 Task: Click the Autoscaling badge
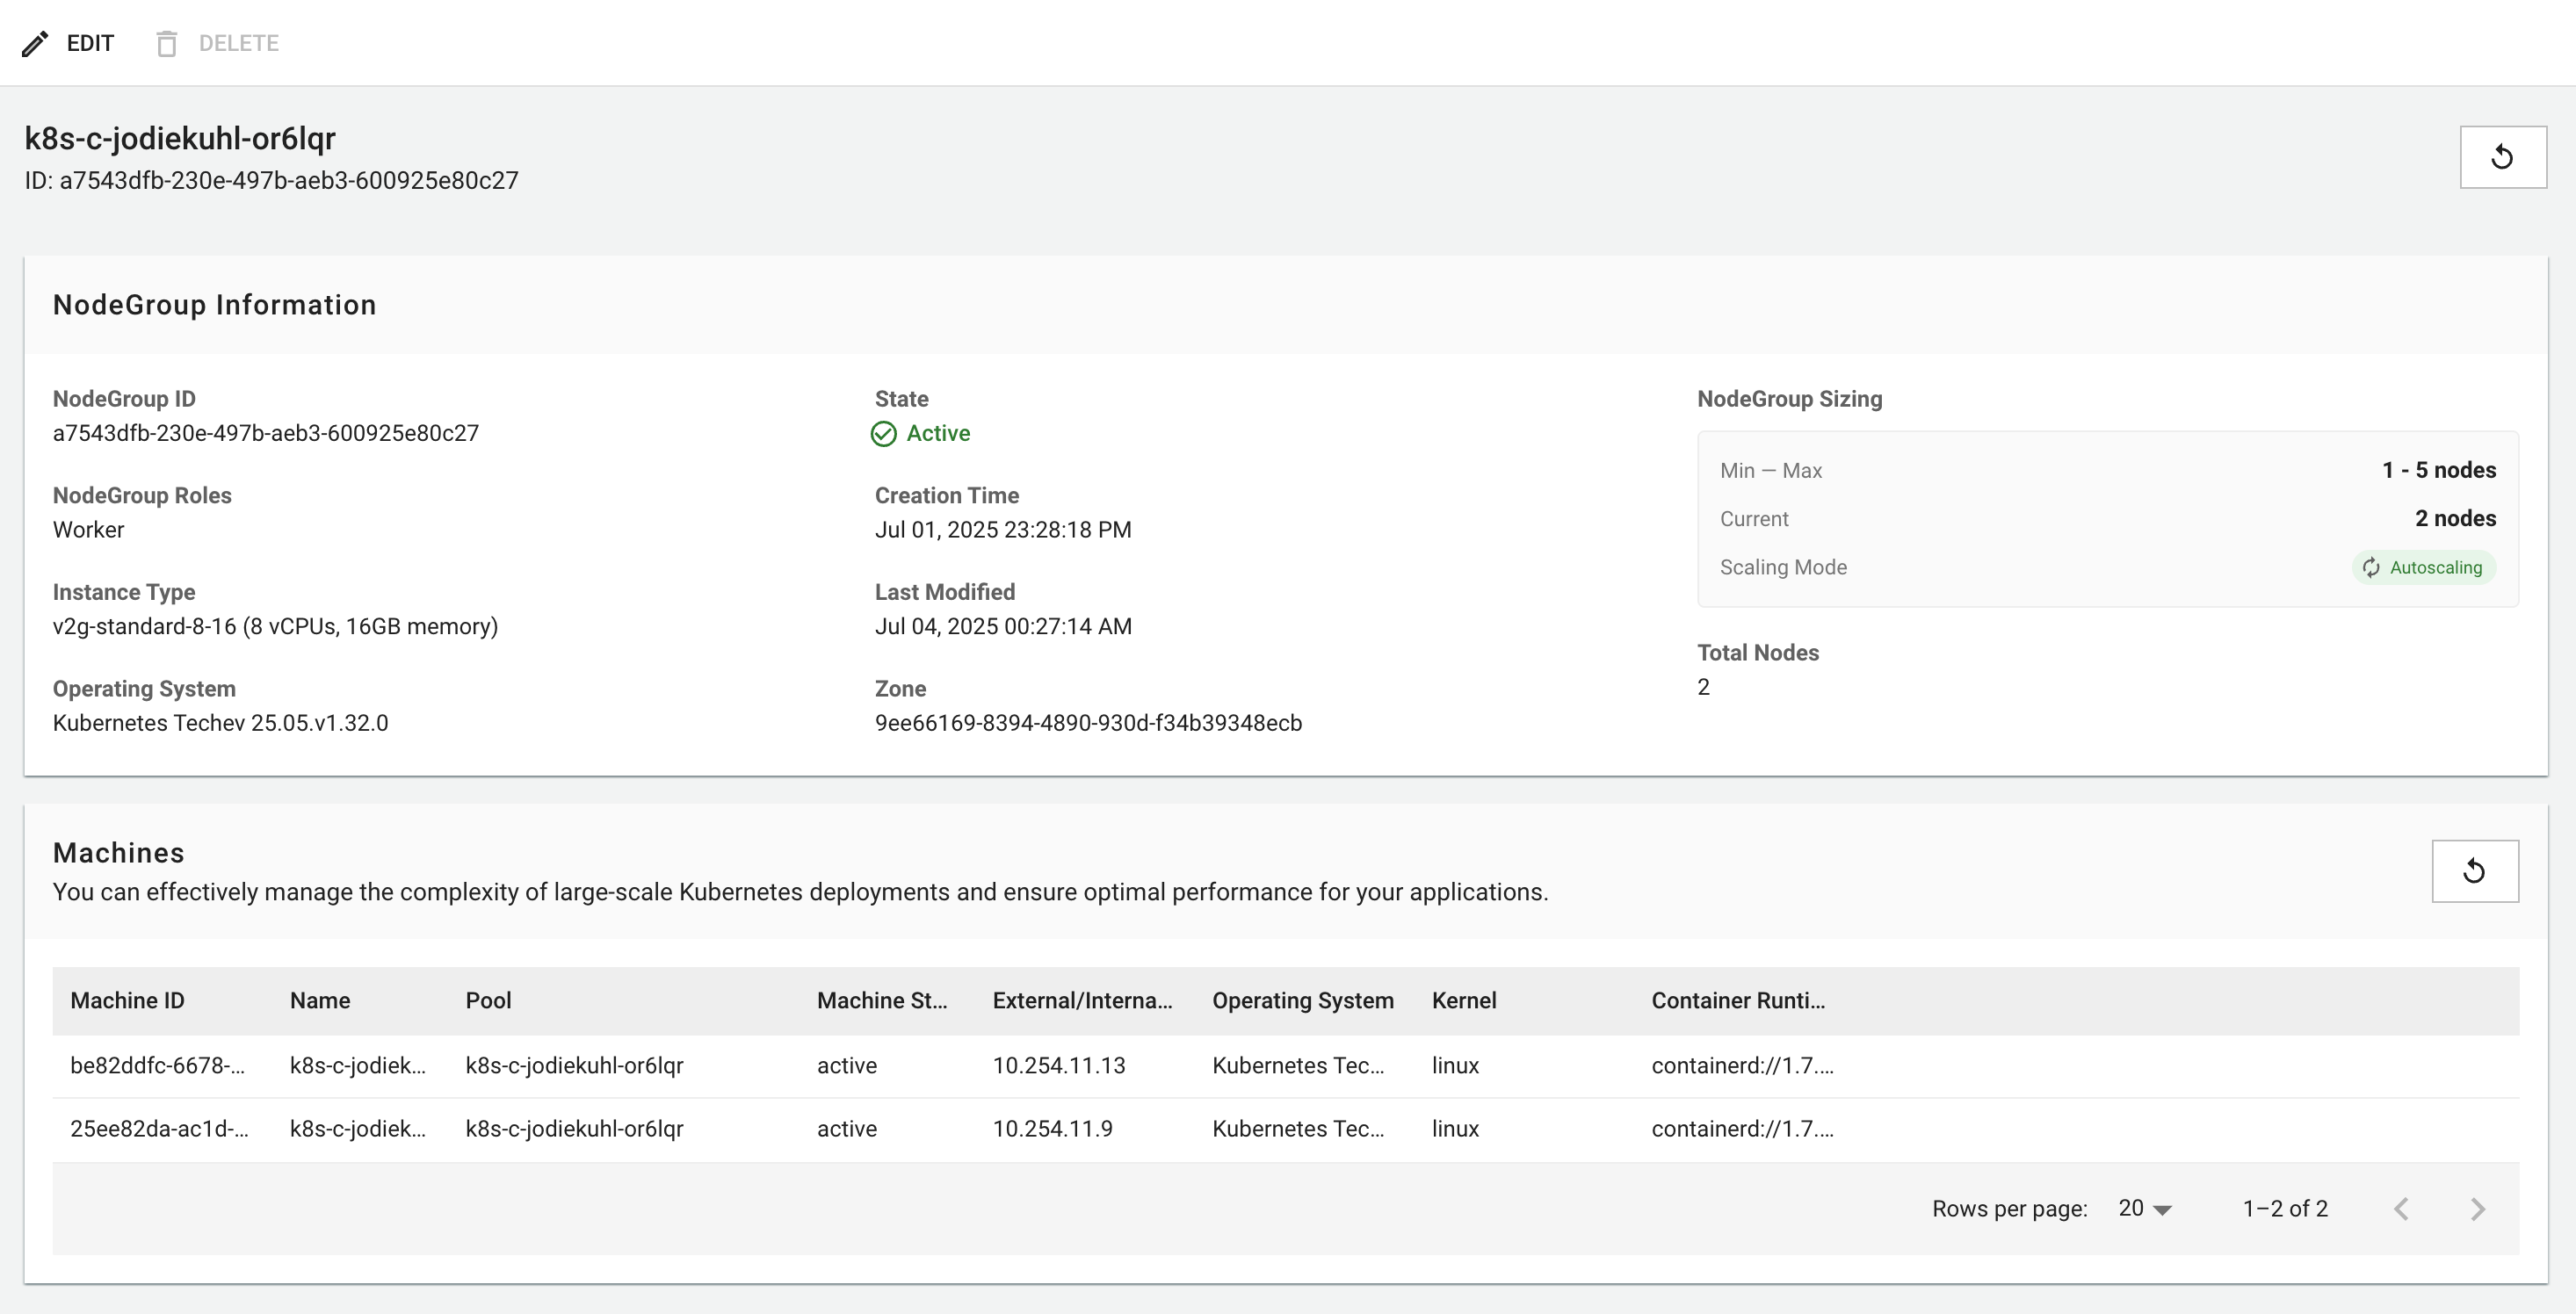click(2424, 568)
